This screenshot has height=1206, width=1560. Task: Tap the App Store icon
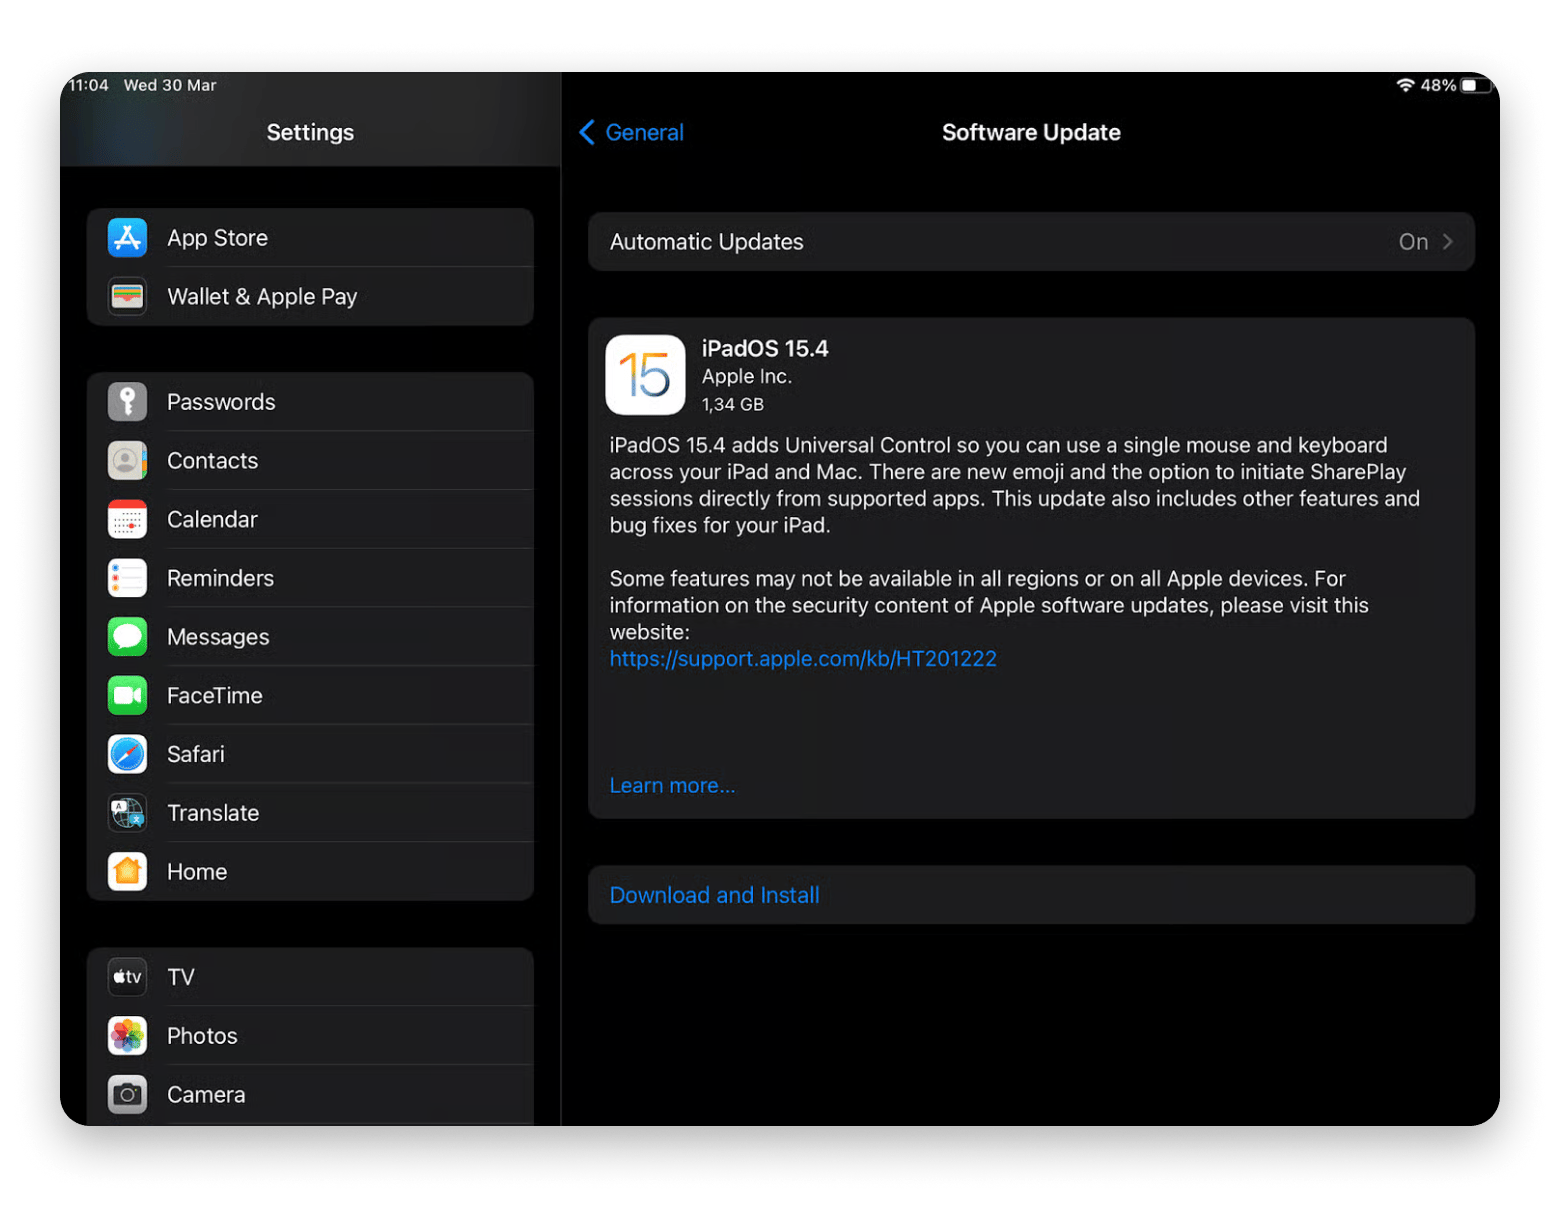(127, 238)
